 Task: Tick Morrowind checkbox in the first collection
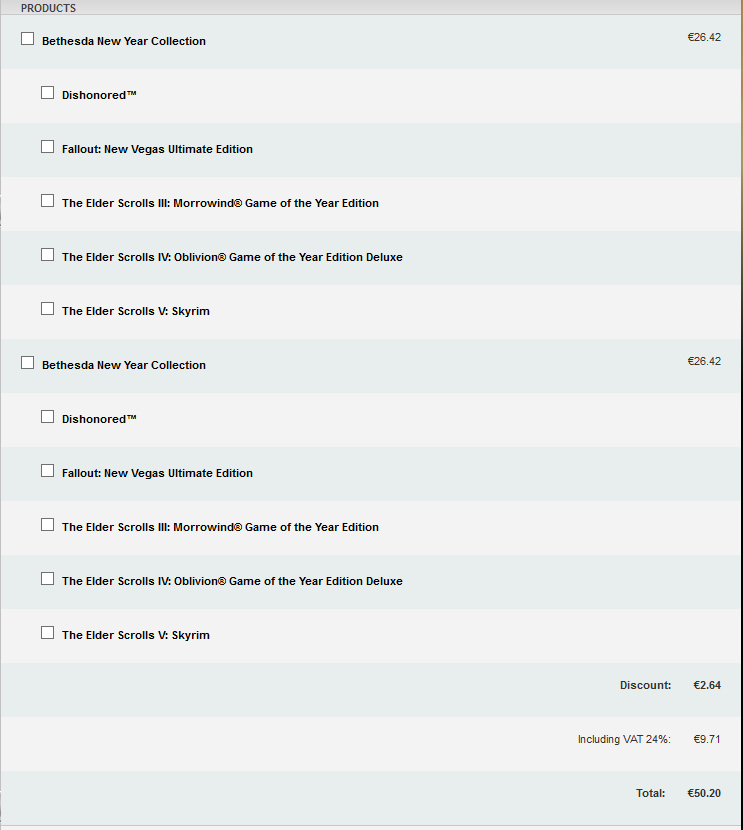coord(48,201)
